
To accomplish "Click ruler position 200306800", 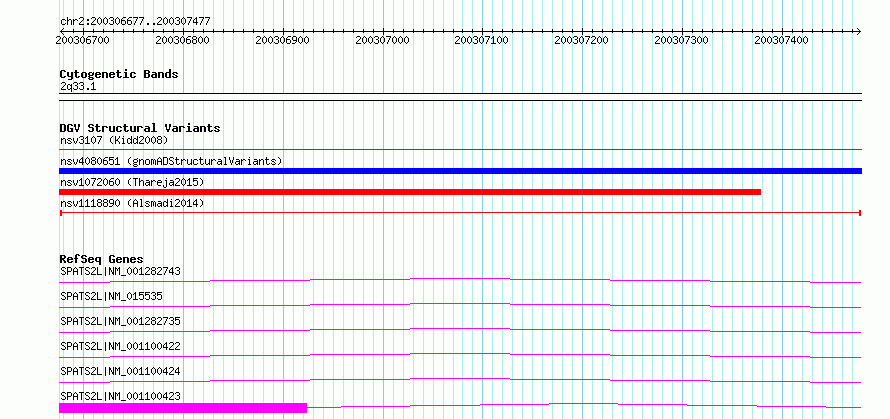I will click(182, 40).
